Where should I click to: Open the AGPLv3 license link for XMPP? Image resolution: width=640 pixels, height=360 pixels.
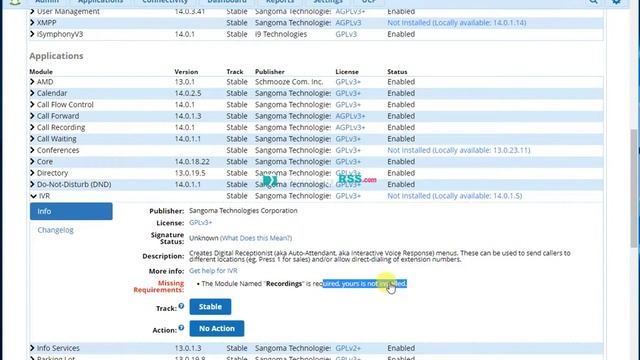(x=348, y=23)
